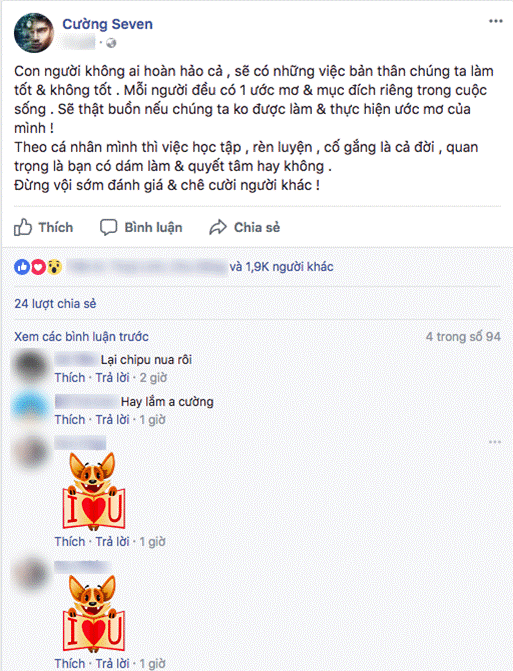Screen dimensions: 513x671
Task: Click the public globe privacy icon
Action: (x=111, y=43)
